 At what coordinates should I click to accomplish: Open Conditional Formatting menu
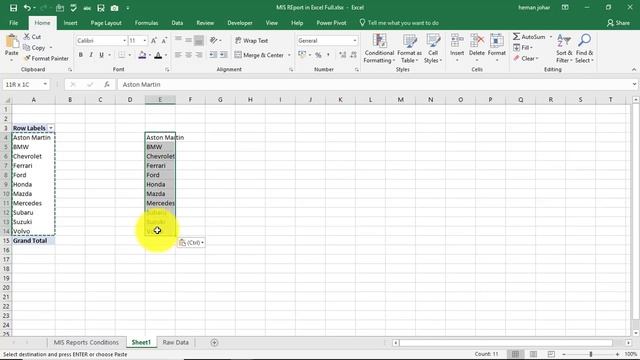coord(379,49)
